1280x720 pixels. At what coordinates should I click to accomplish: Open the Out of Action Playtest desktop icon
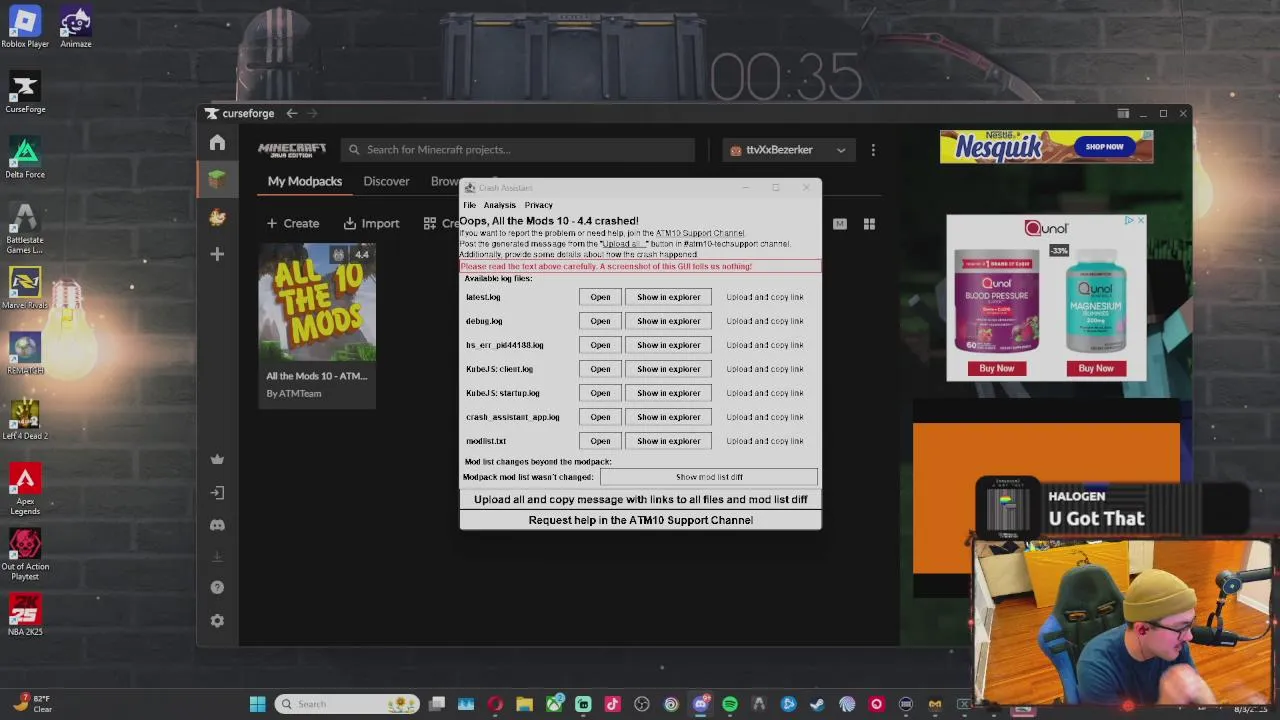[25, 555]
